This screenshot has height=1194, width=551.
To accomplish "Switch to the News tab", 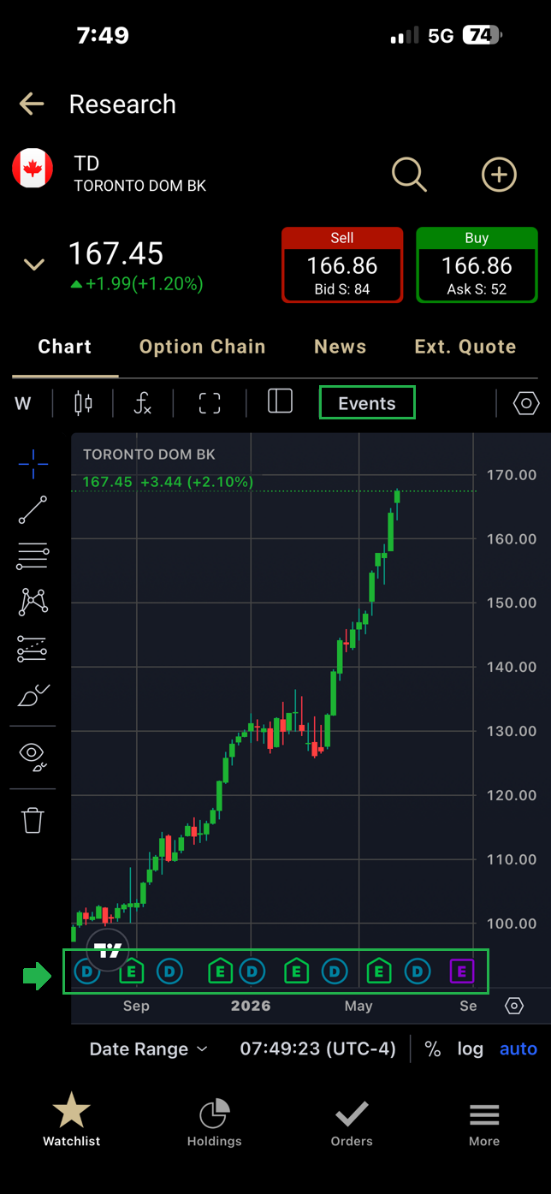I will point(340,347).
